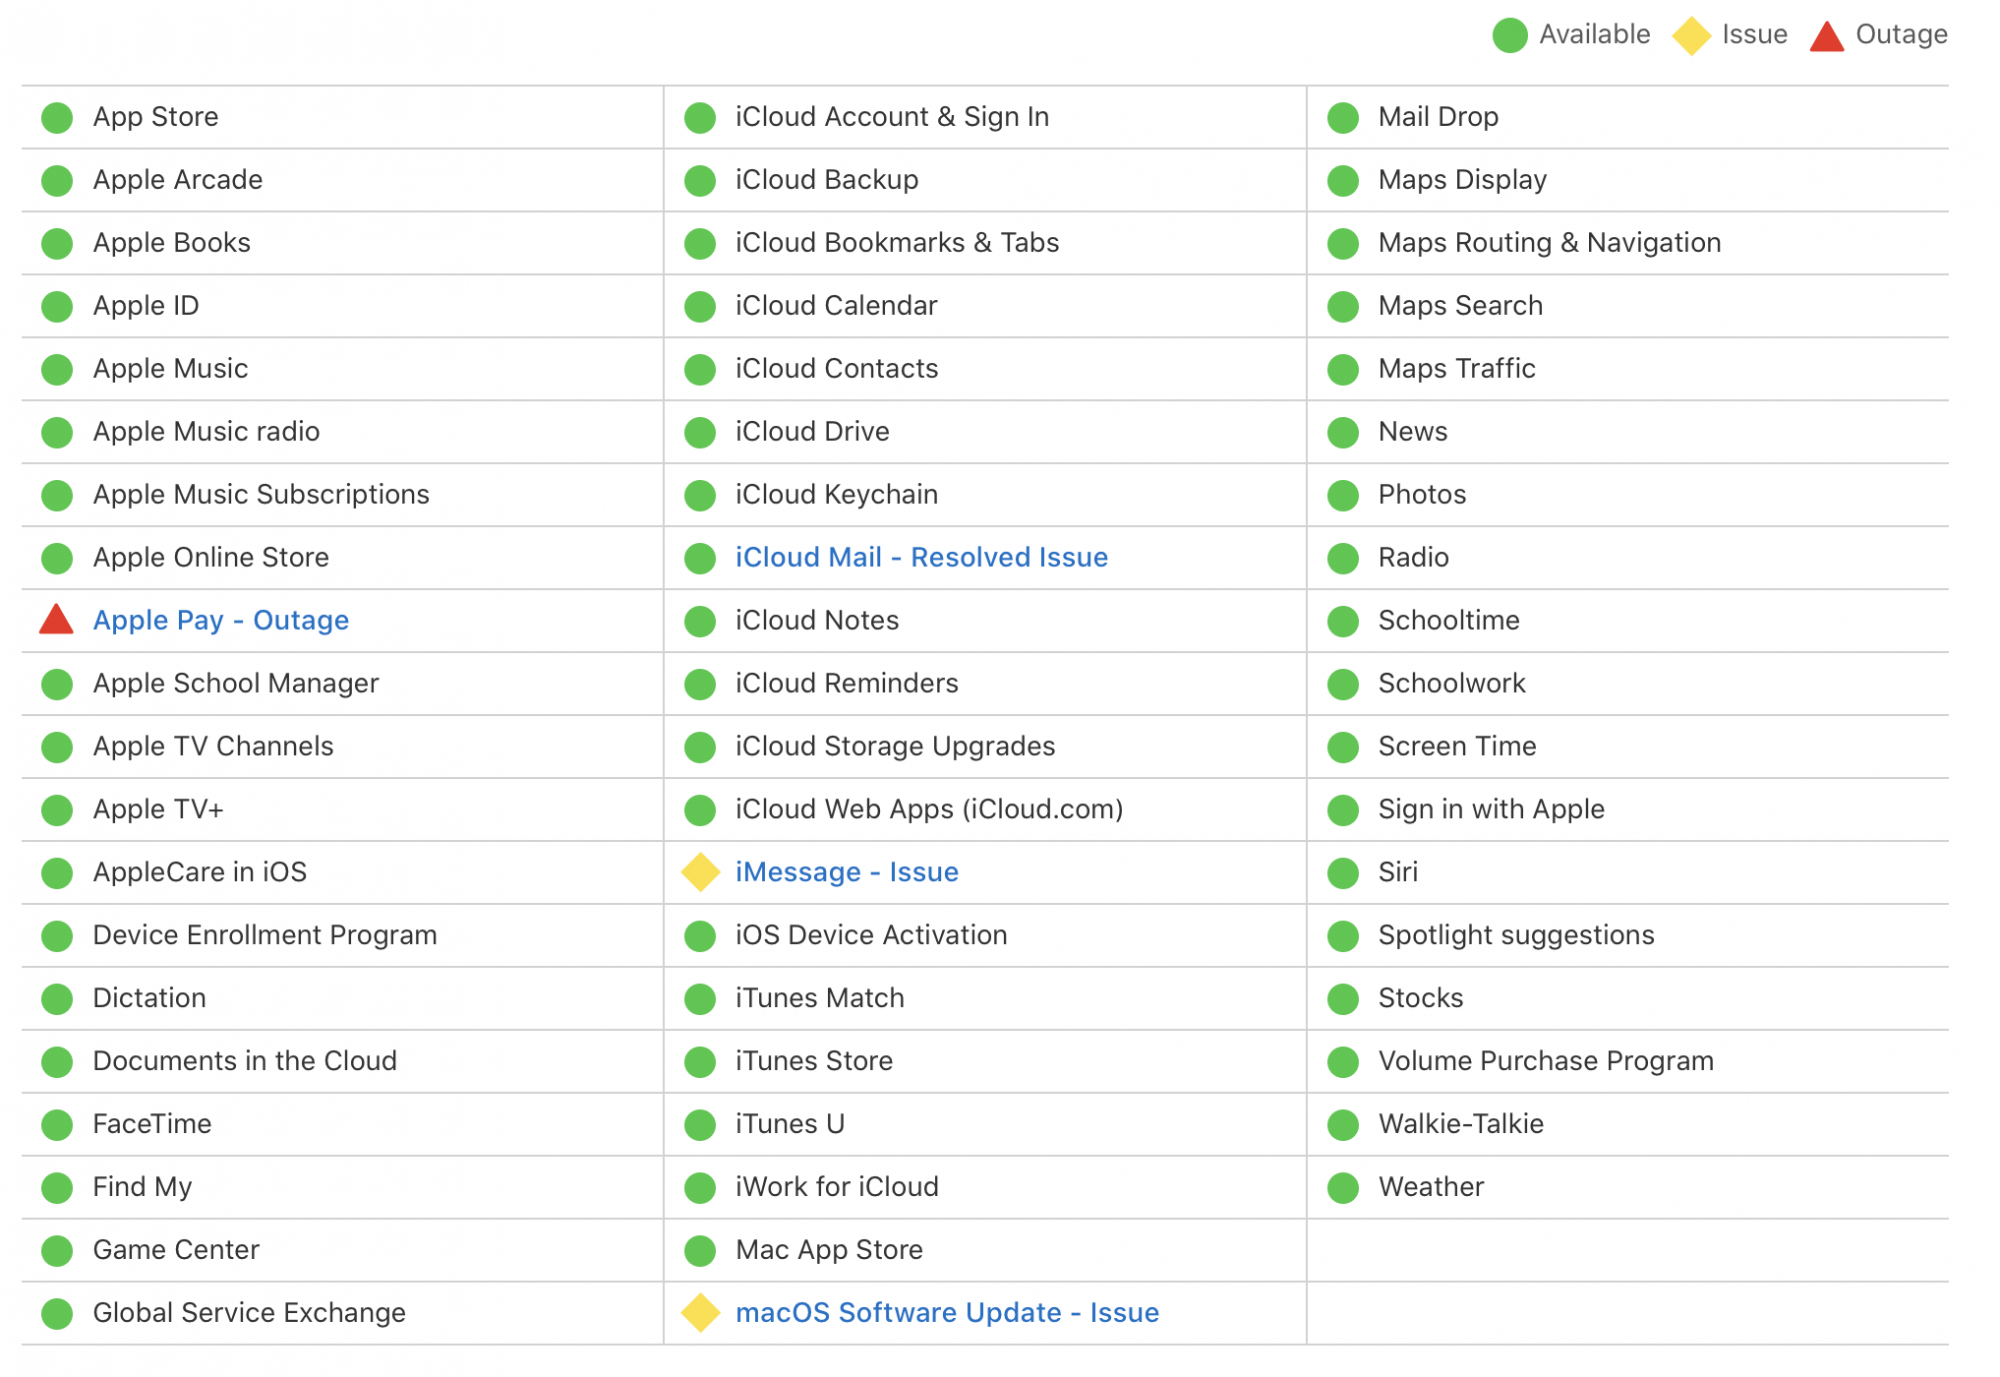Open the macOS Software Update - Issue link
Image resolution: width=2000 pixels, height=1377 pixels.
click(x=946, y=1312)
